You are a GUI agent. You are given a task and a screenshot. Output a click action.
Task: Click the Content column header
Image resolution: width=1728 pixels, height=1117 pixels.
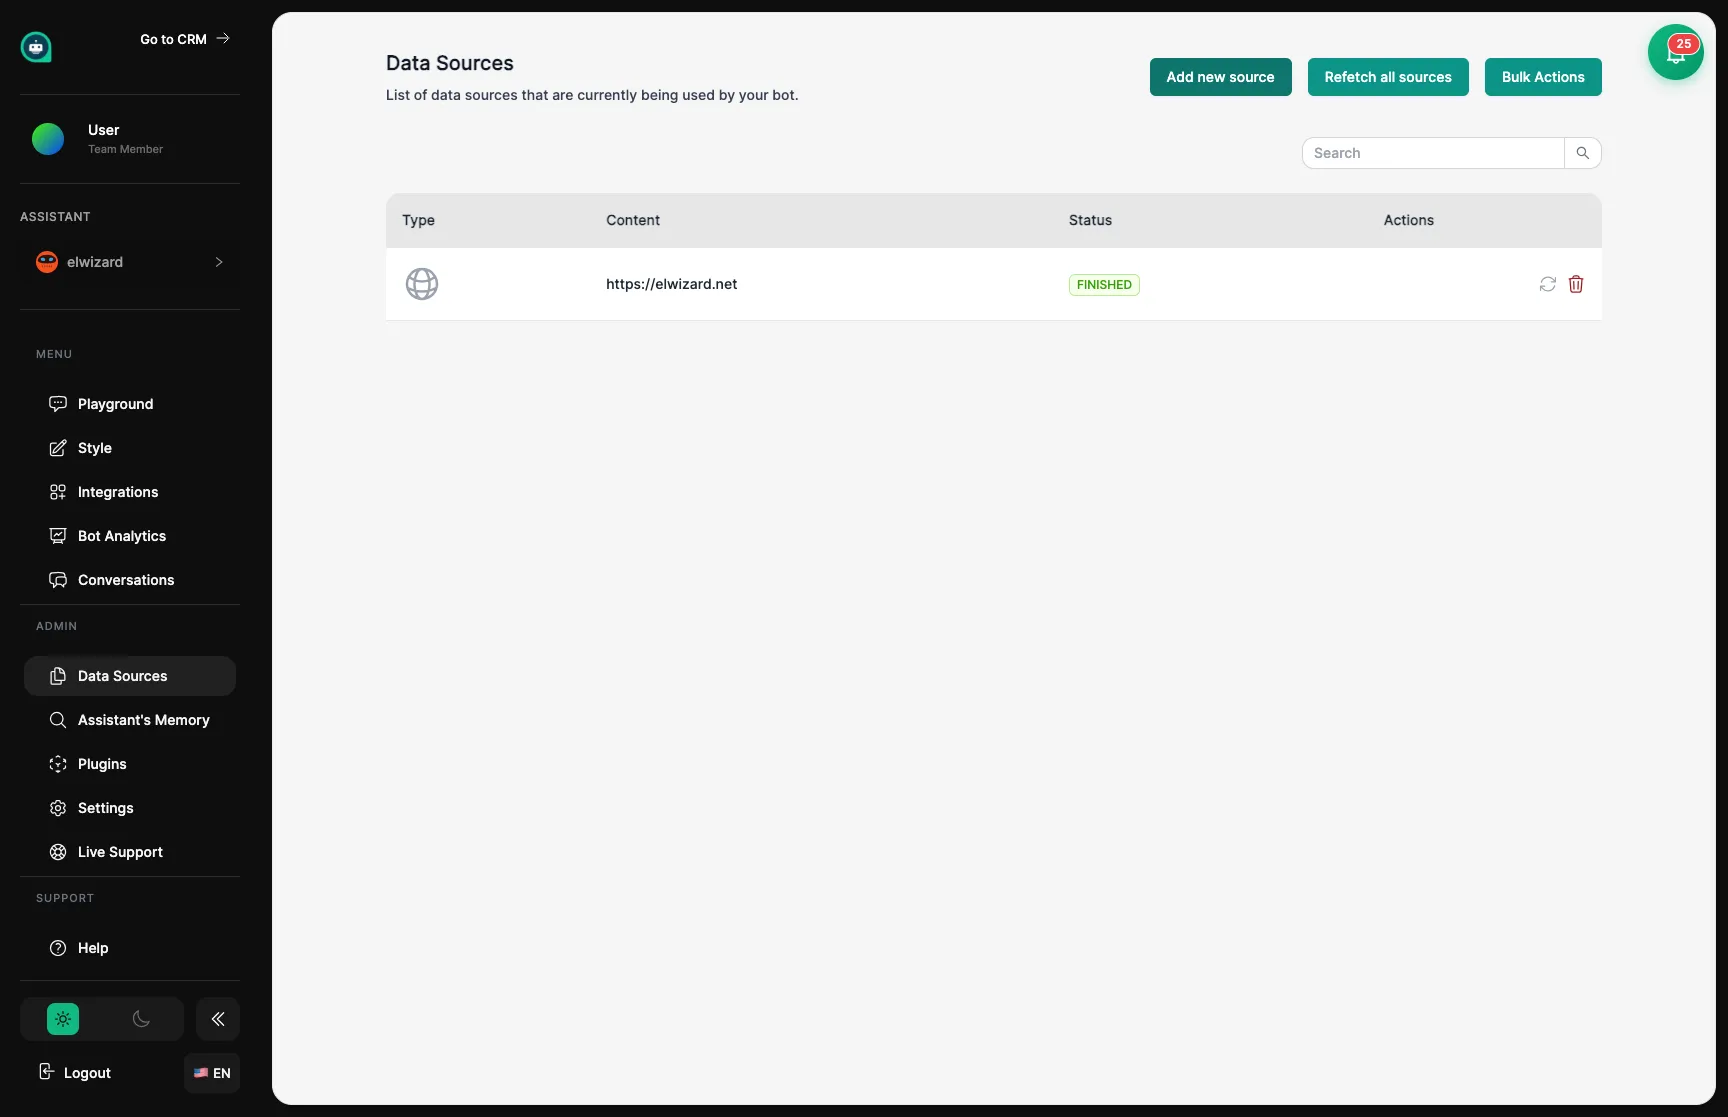tap(633, 220)
